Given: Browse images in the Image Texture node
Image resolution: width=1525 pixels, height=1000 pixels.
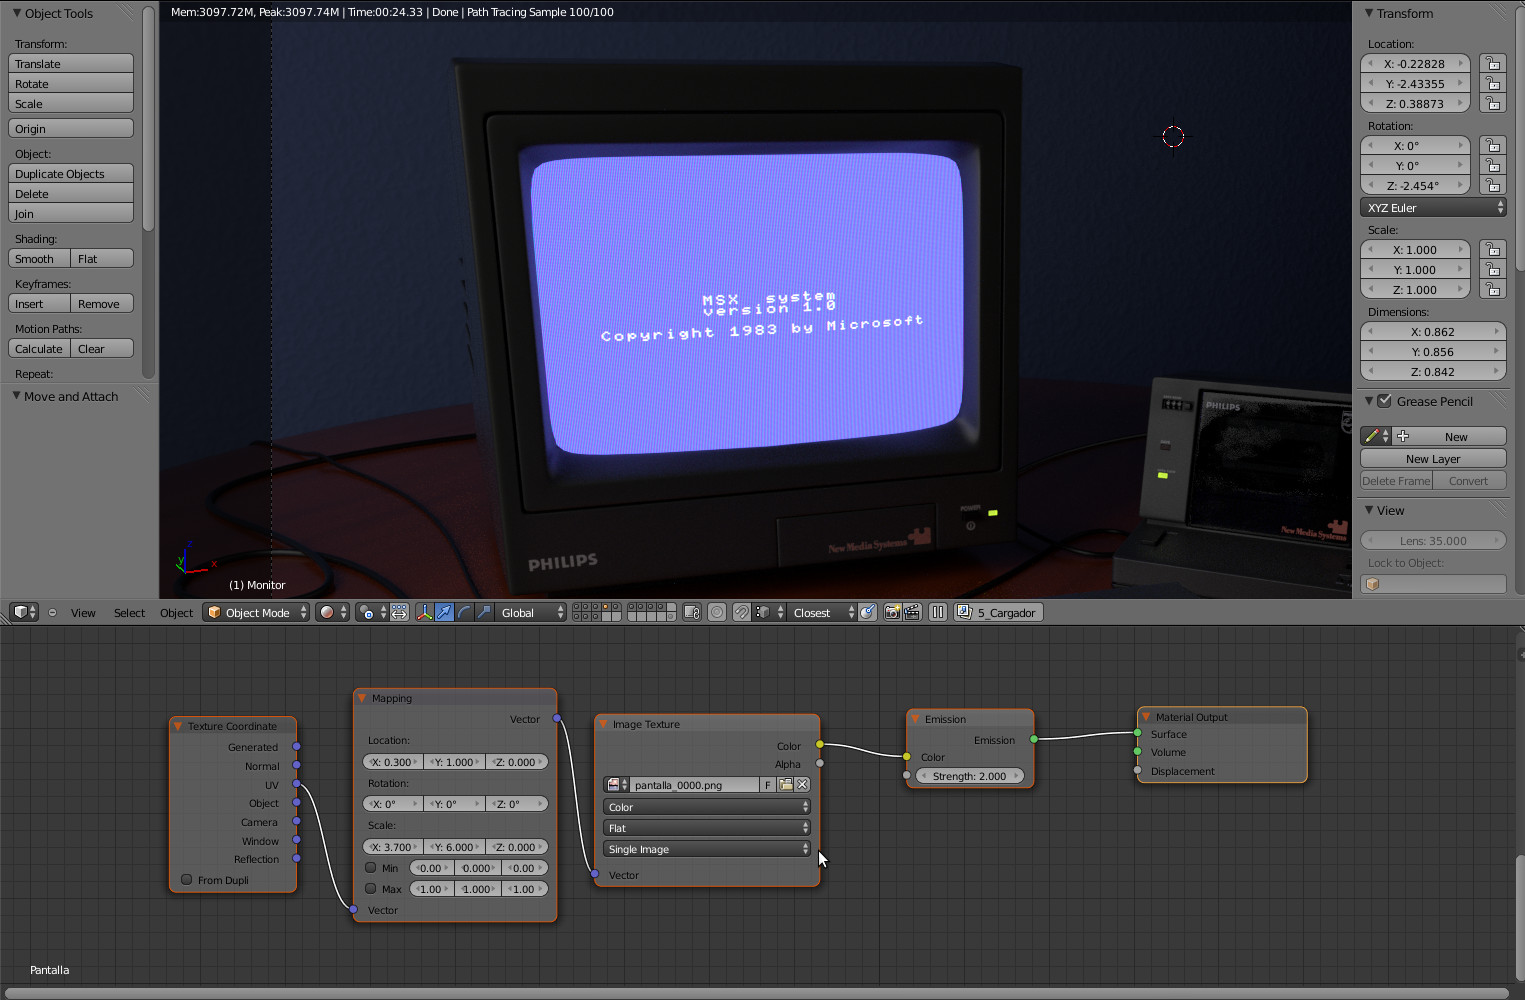Looking at the screenshot, I should point(617,785).
